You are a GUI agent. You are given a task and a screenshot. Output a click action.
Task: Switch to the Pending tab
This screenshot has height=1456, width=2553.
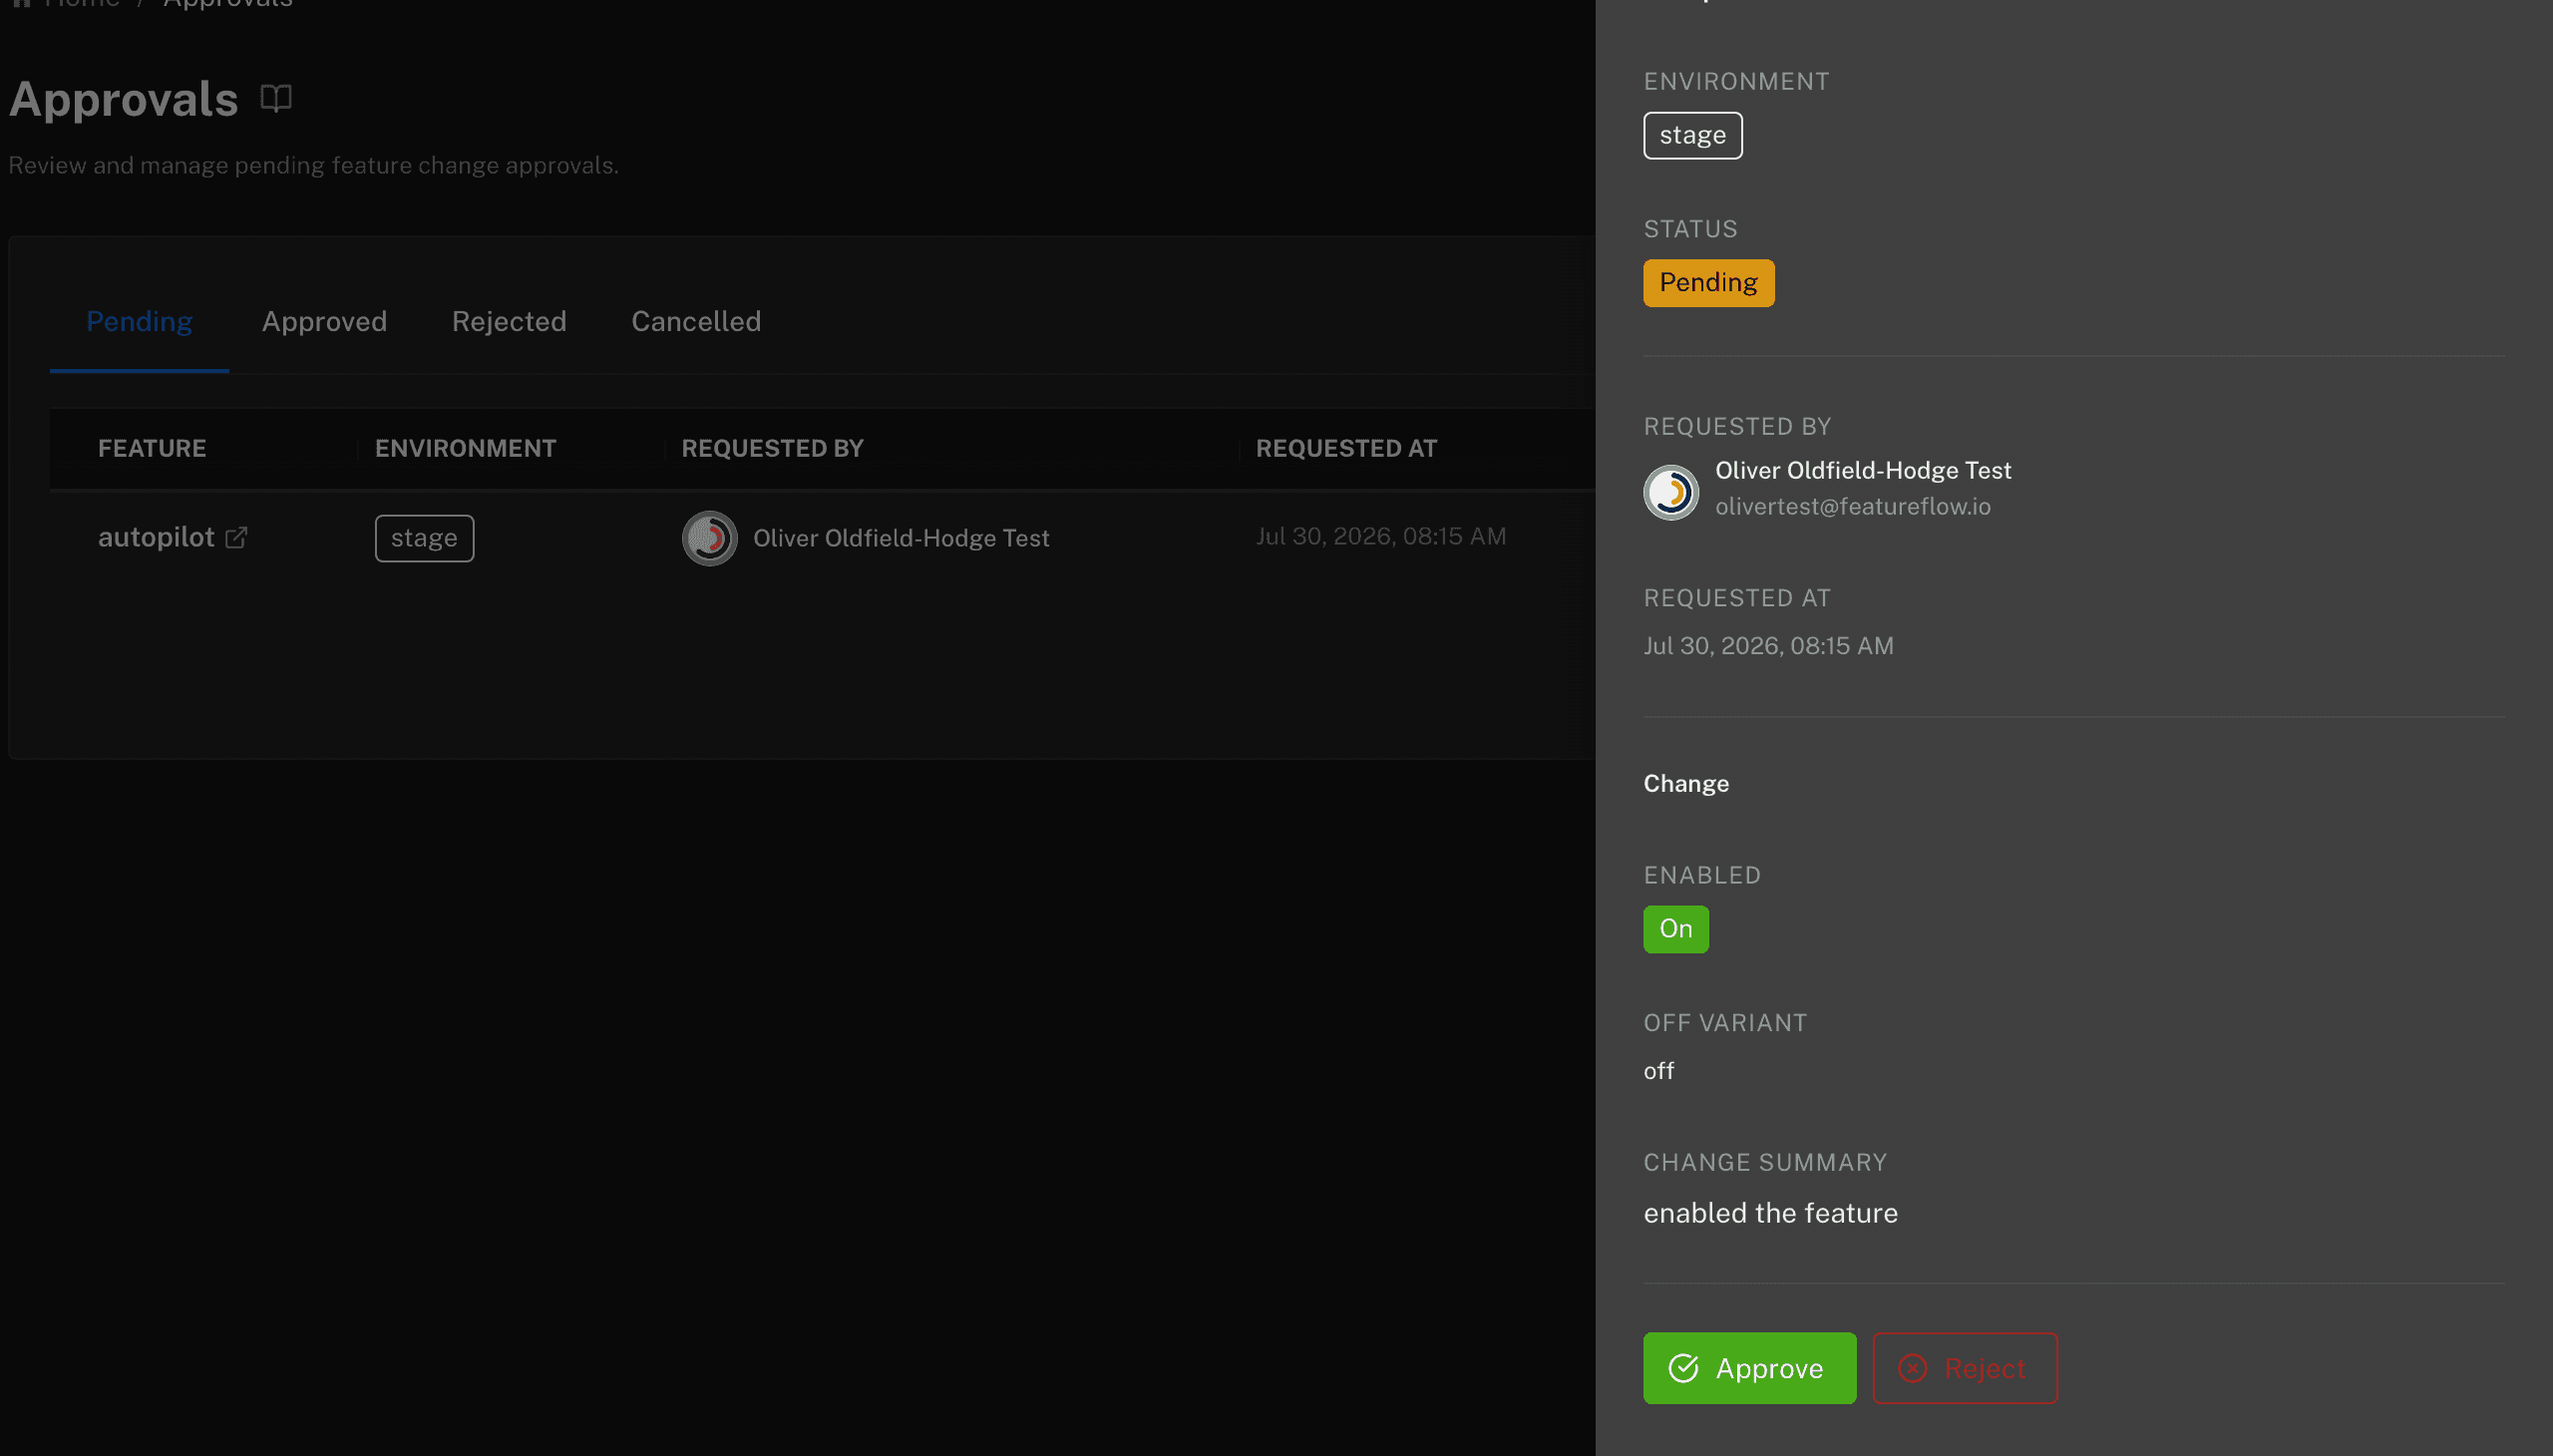[139, 321]
